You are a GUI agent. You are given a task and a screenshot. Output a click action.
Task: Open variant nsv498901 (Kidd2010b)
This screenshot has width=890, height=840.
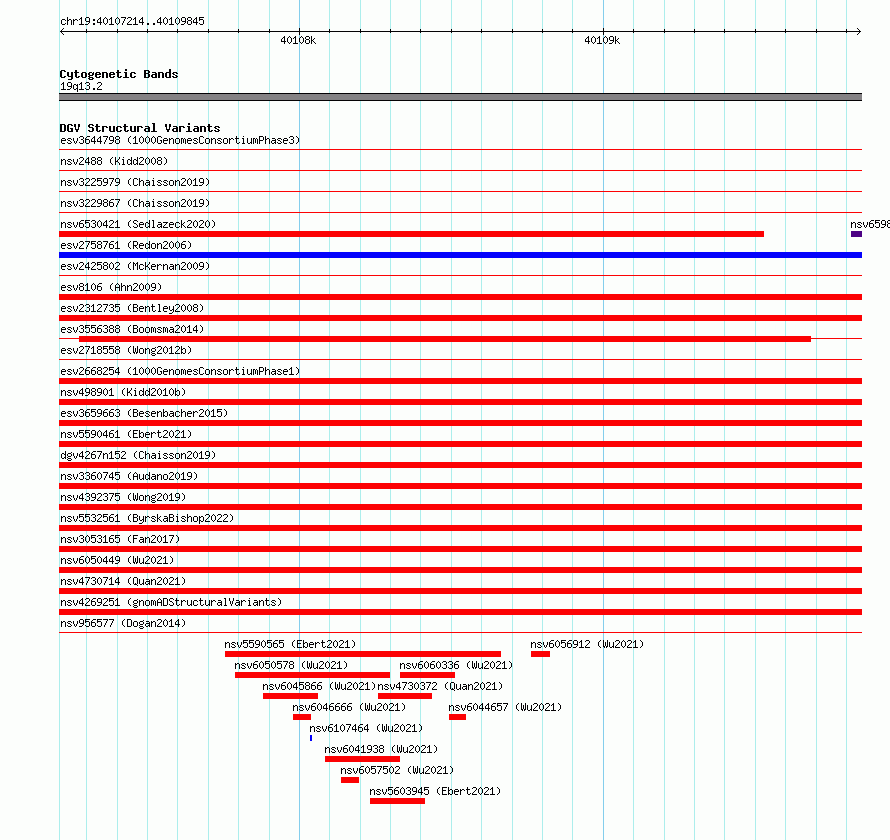(x=123, y=392)
